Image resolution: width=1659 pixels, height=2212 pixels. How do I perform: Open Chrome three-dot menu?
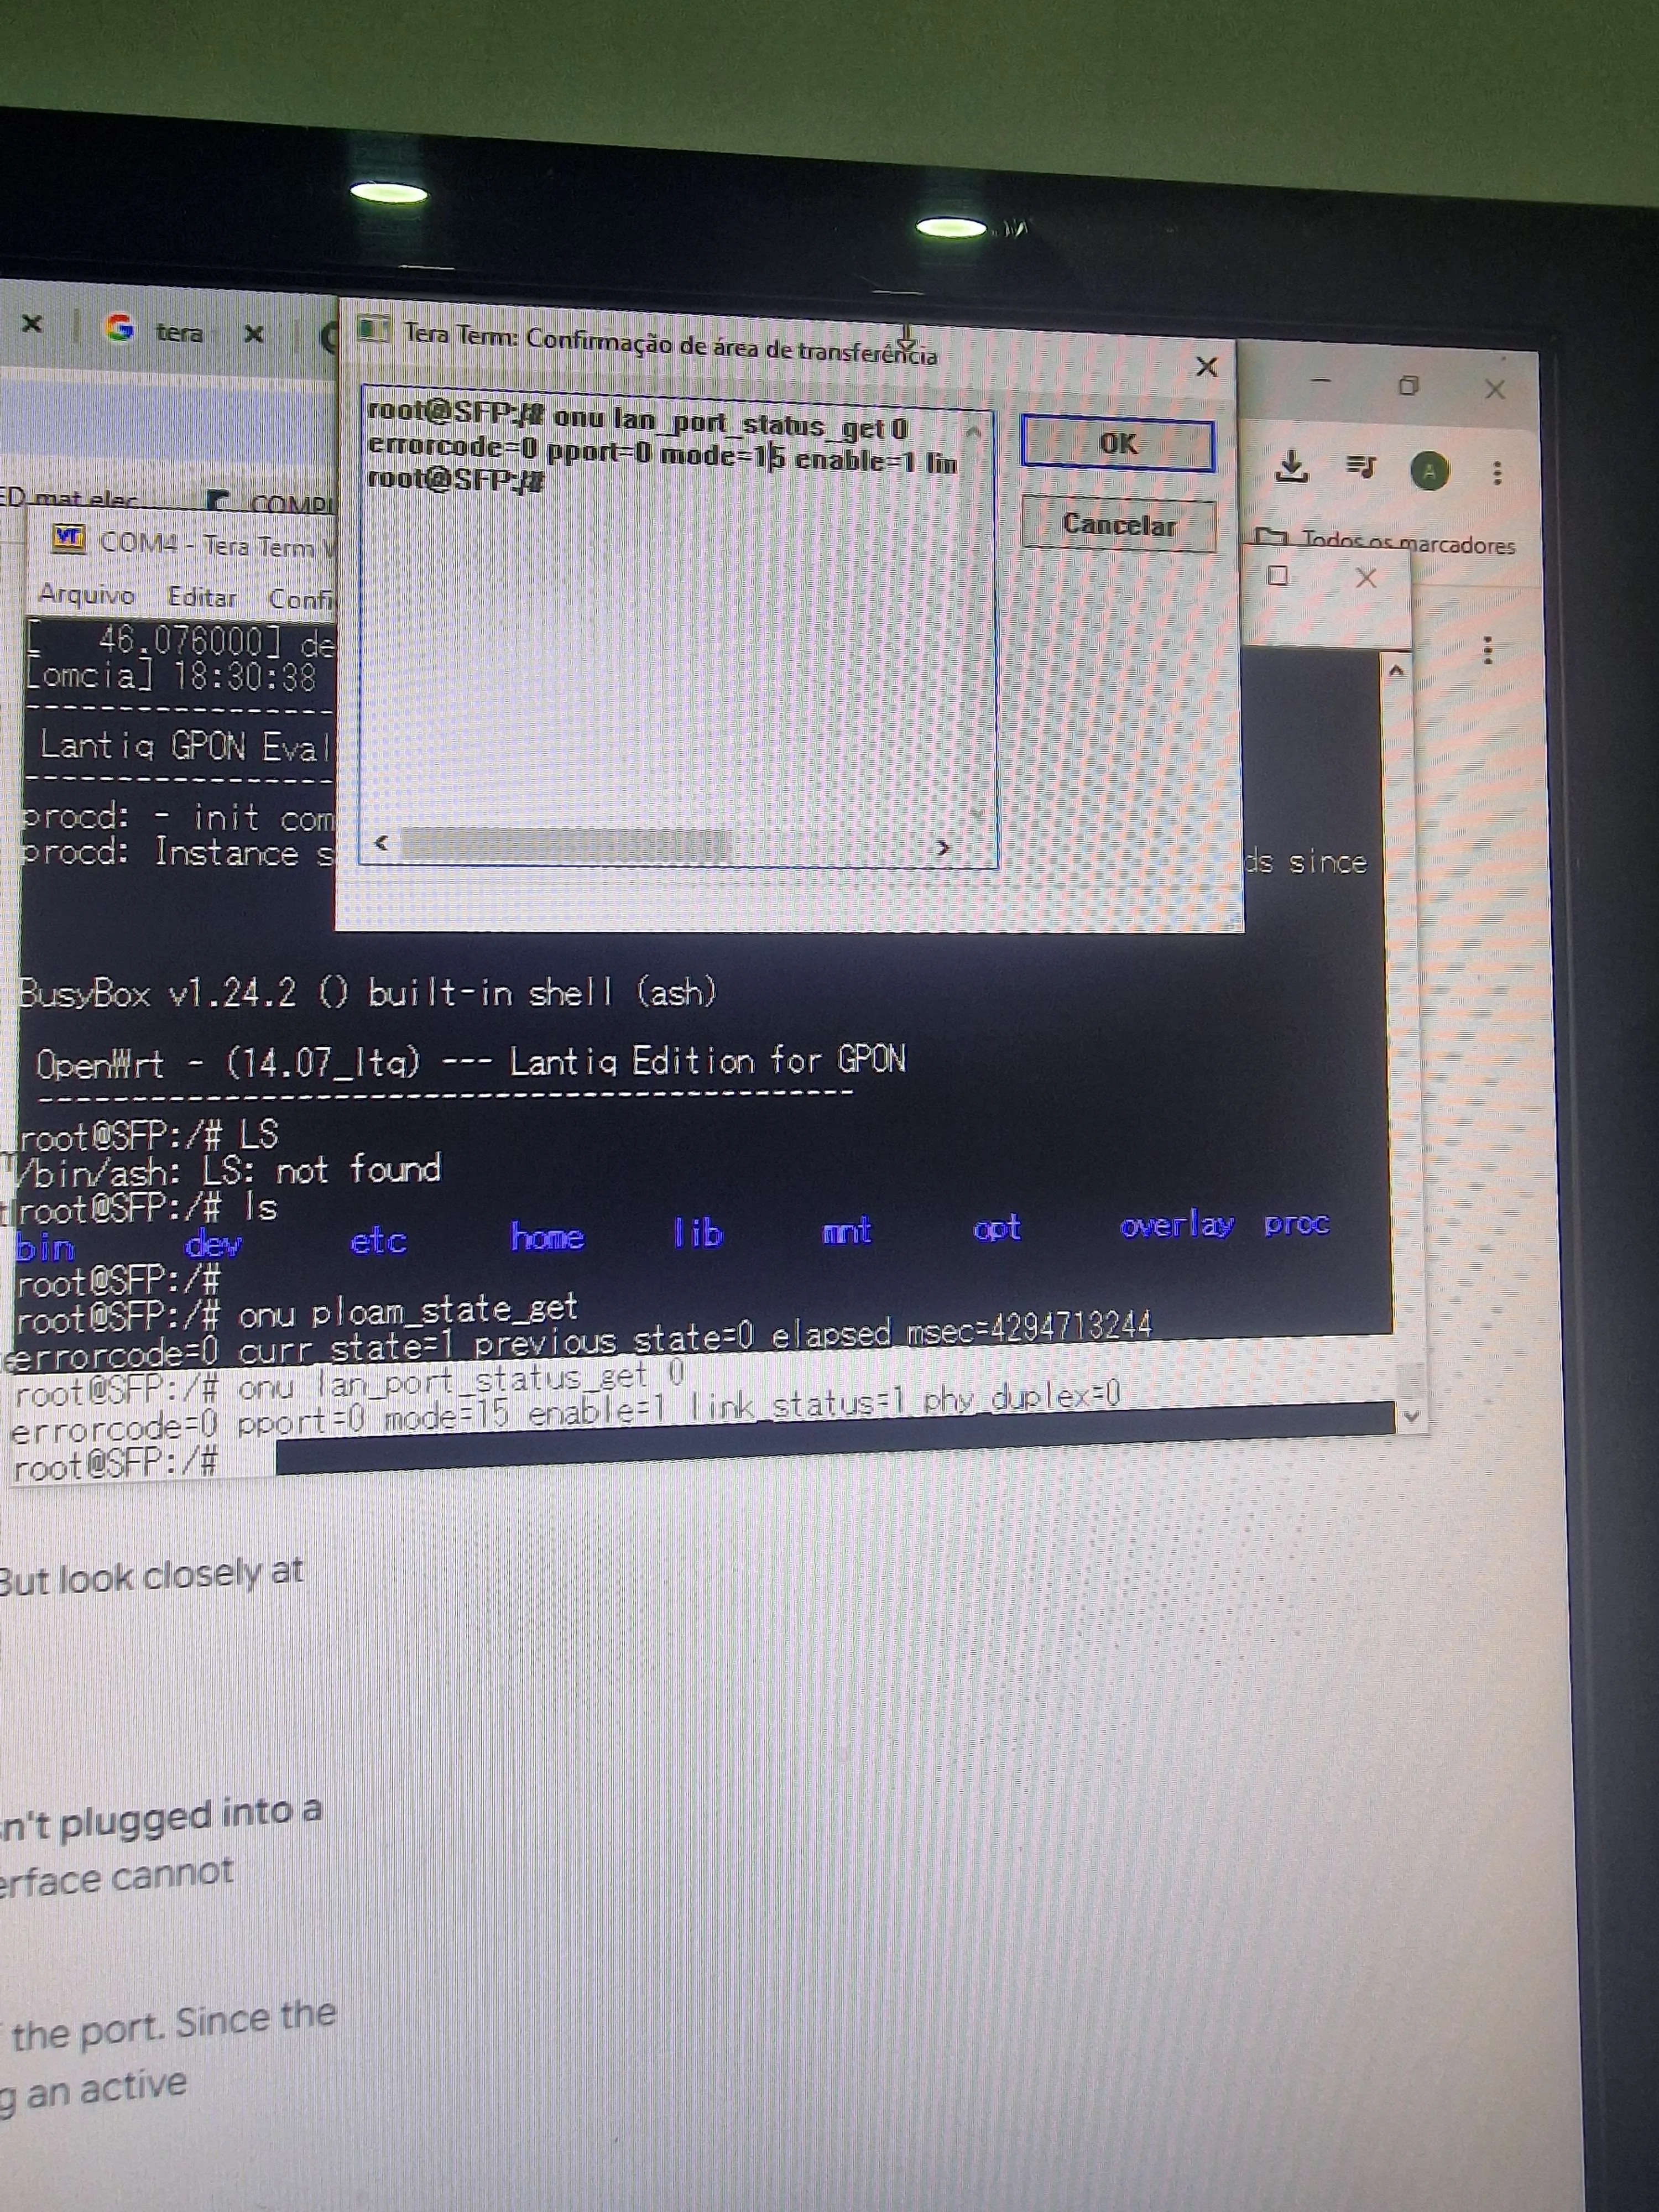(1496, 473)
